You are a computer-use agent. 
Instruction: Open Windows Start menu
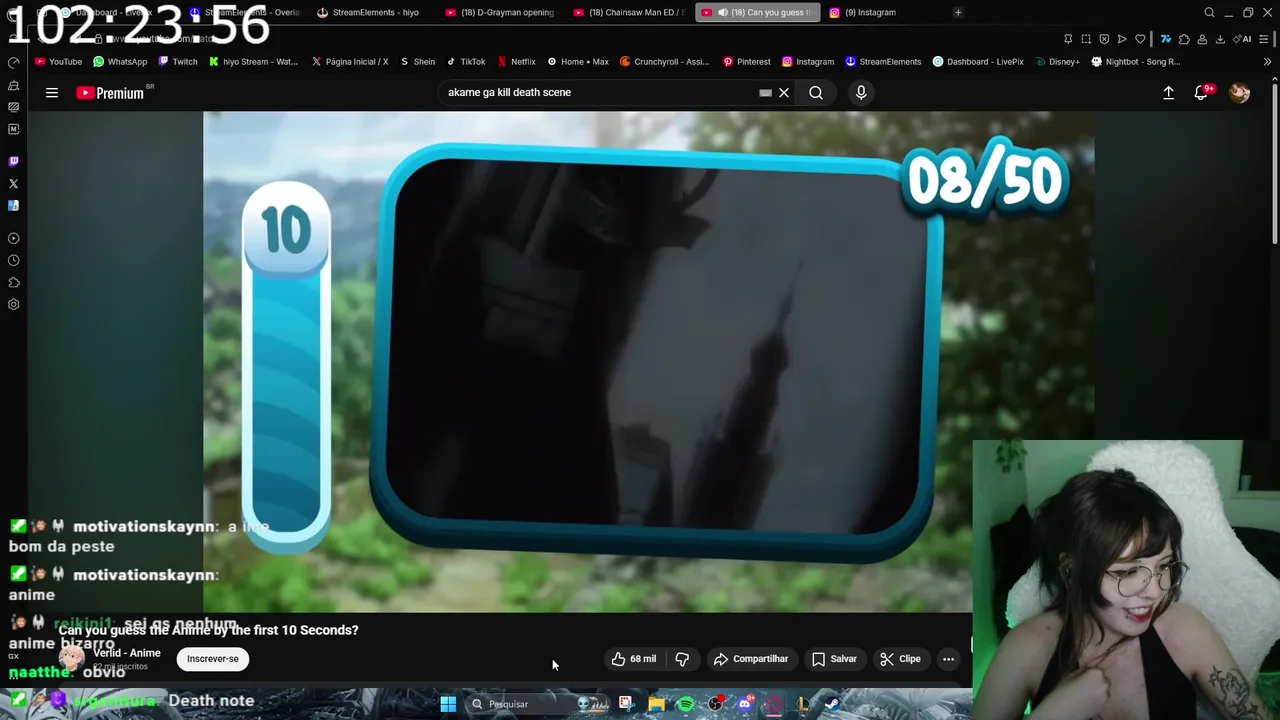tap(448, 704)
